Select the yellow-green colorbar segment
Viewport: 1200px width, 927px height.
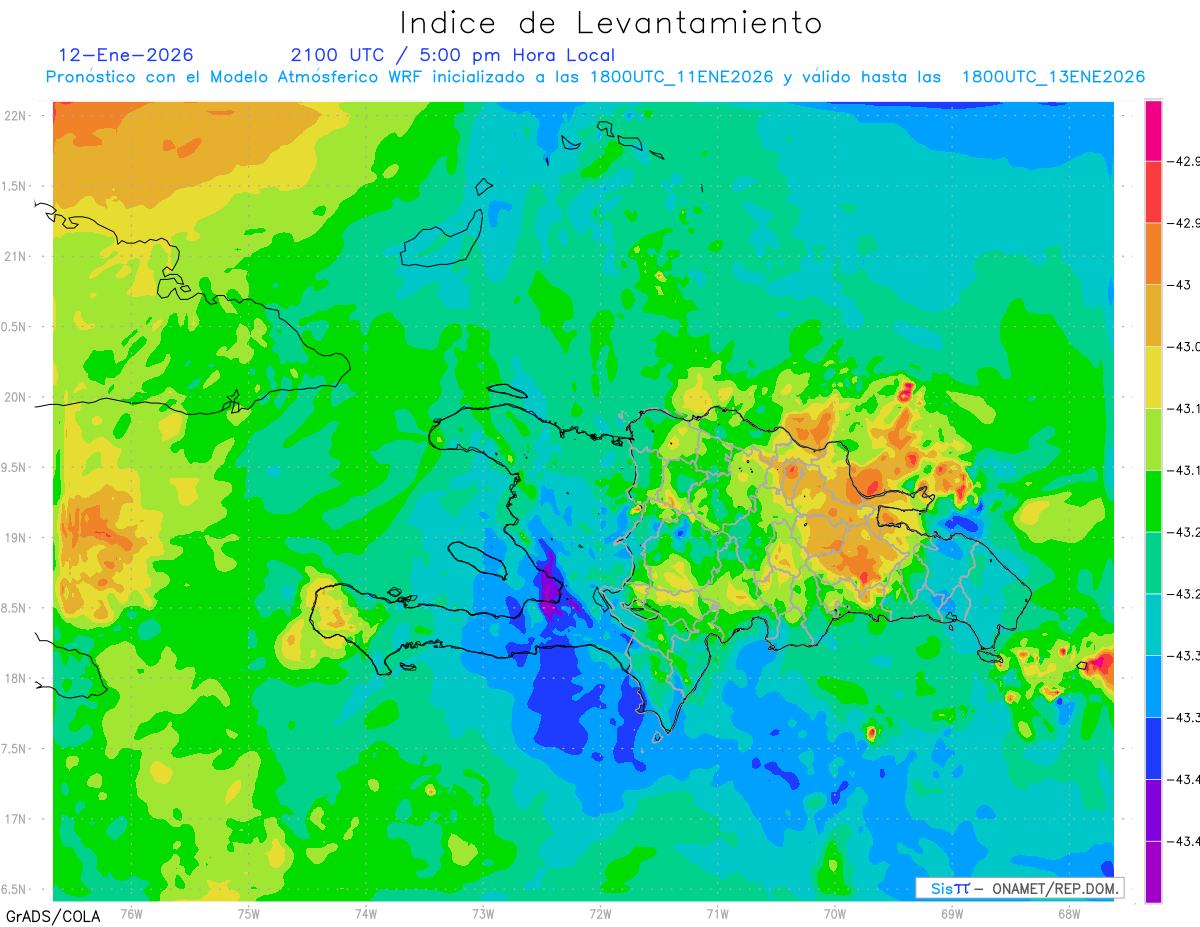pos(1153,439)
